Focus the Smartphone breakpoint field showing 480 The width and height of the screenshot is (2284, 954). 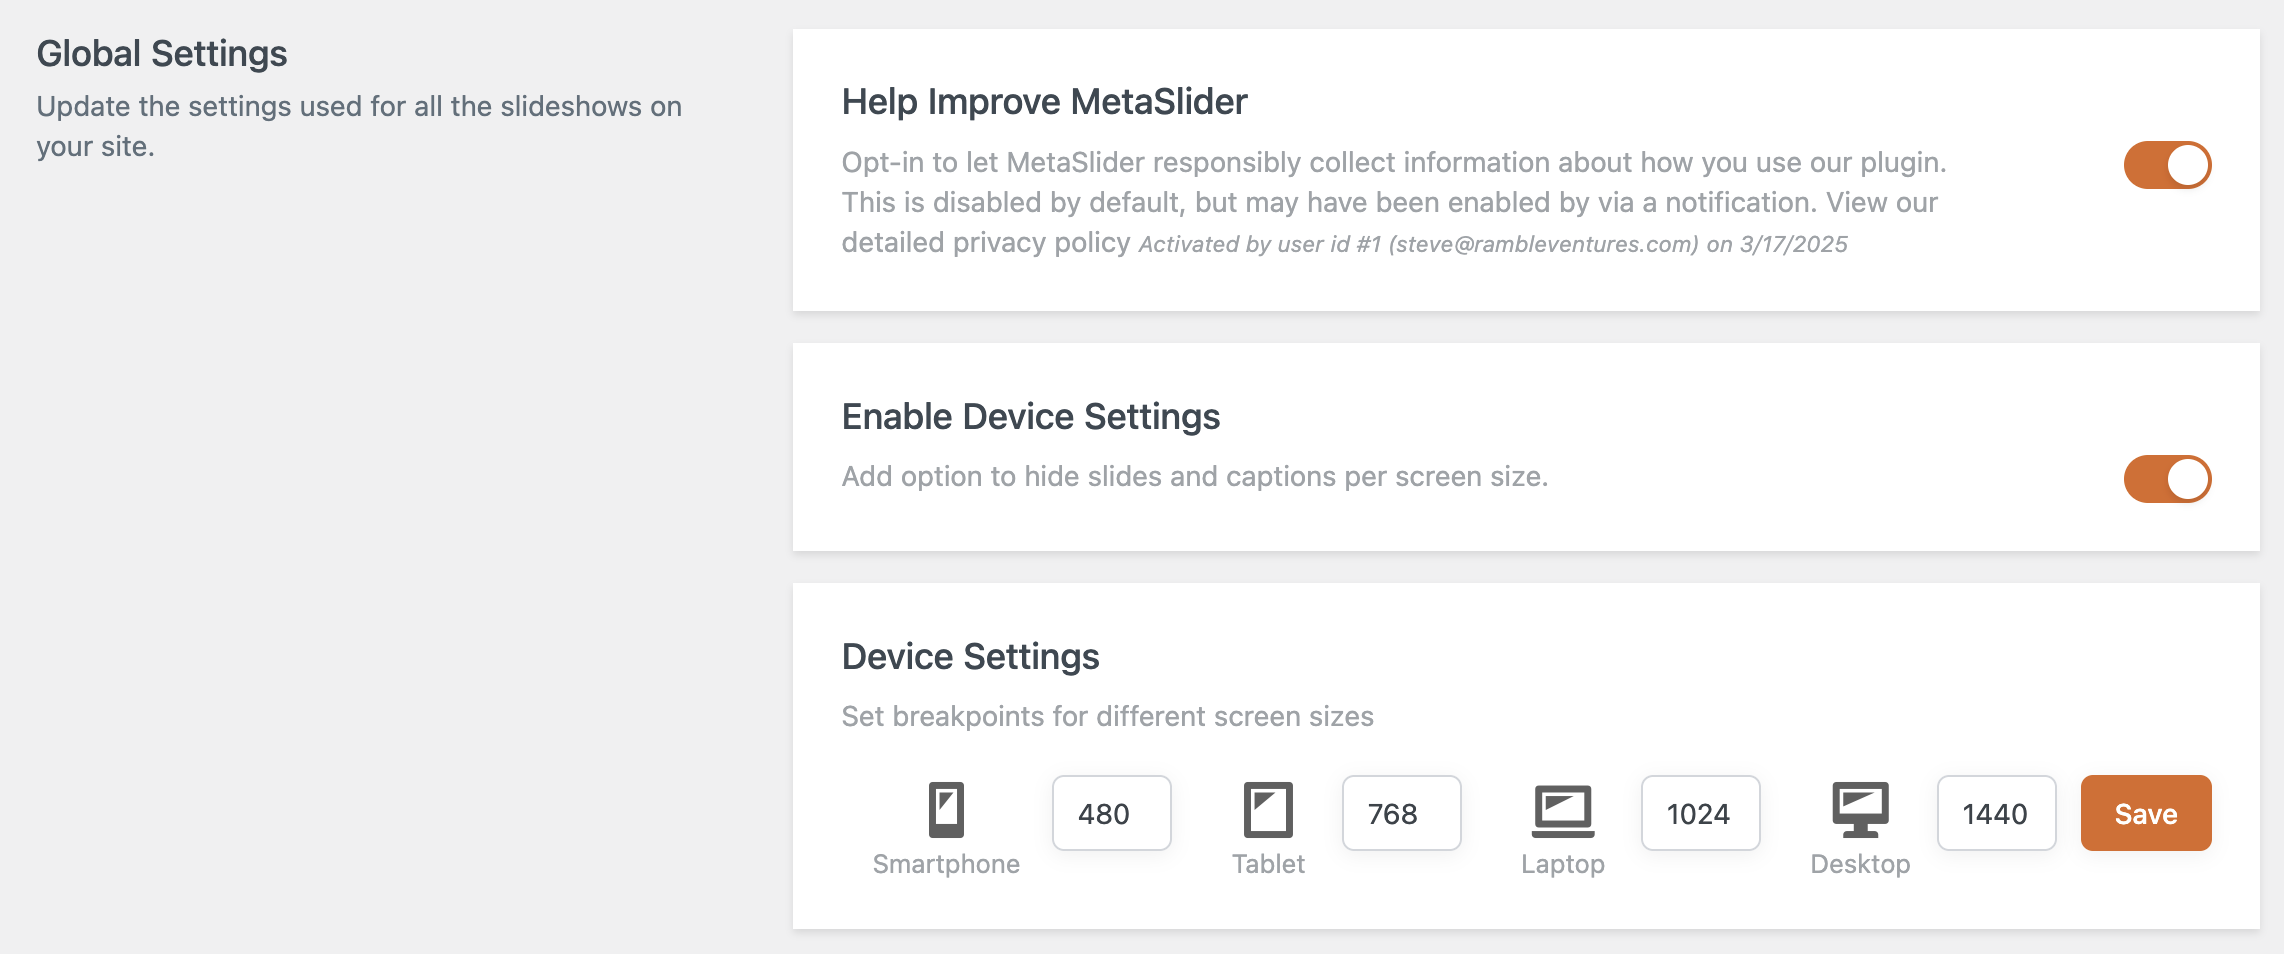1111,813
